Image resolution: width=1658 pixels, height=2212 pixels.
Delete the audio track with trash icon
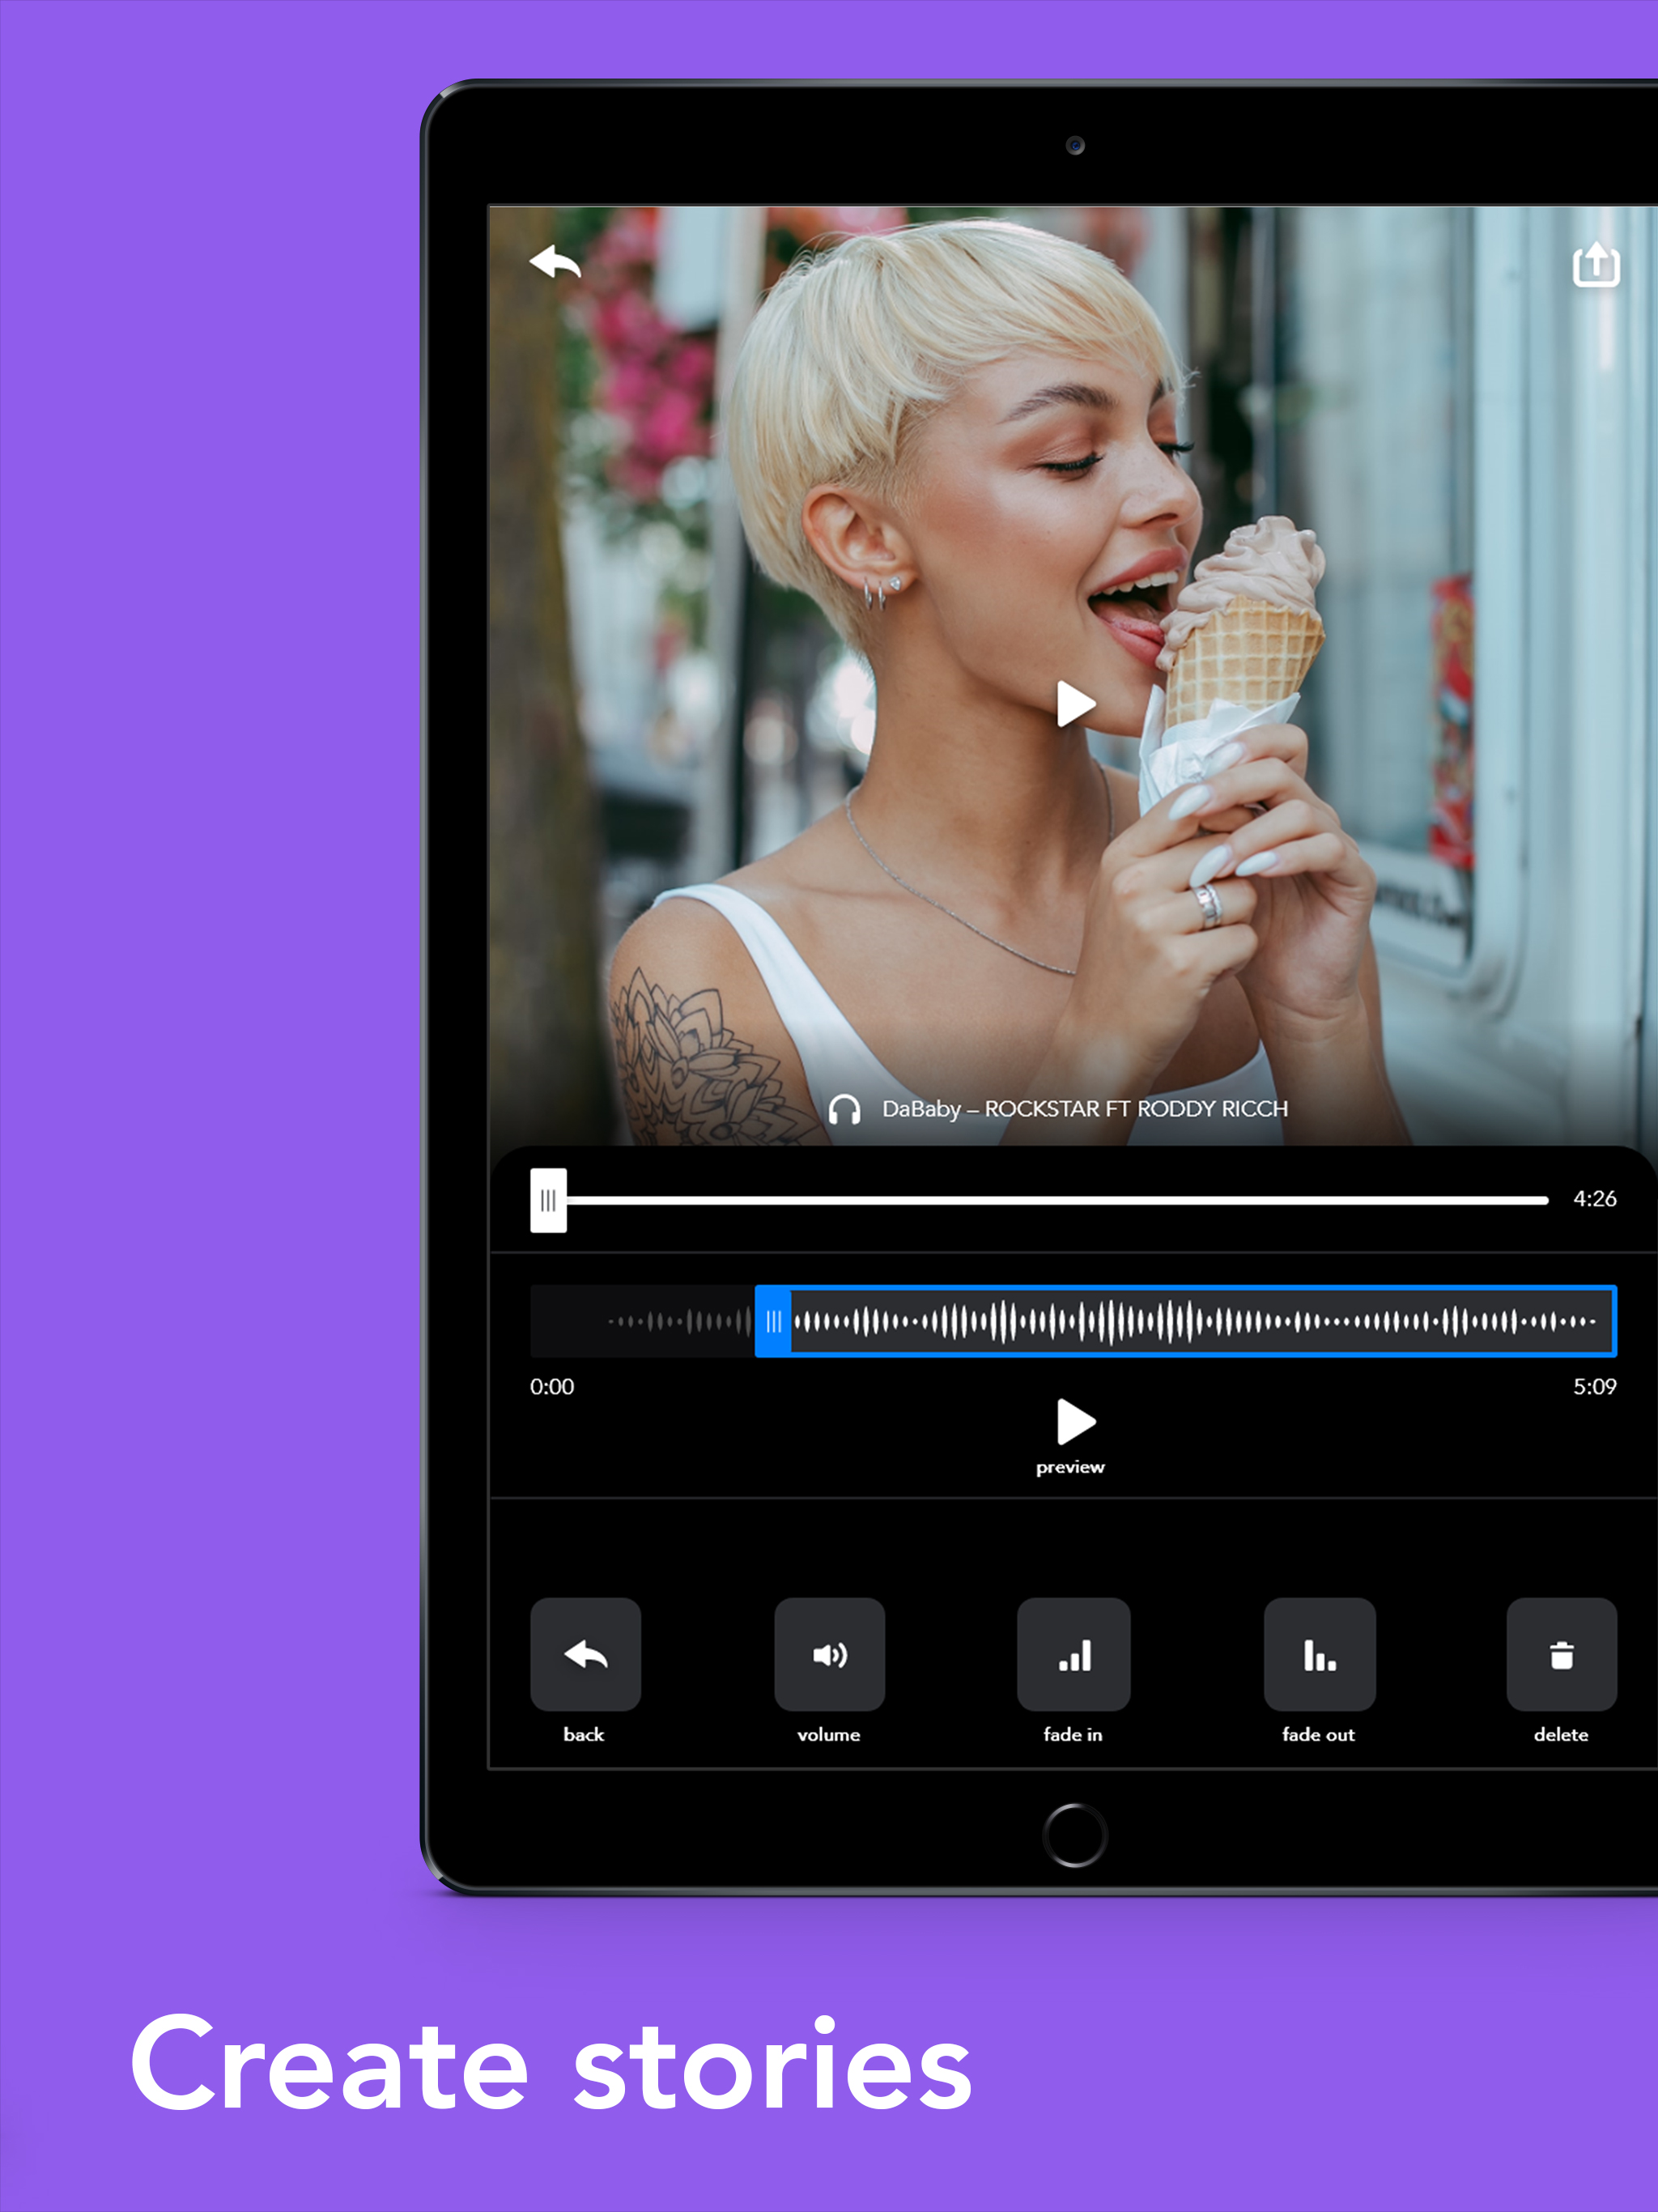(1561, 1655)
